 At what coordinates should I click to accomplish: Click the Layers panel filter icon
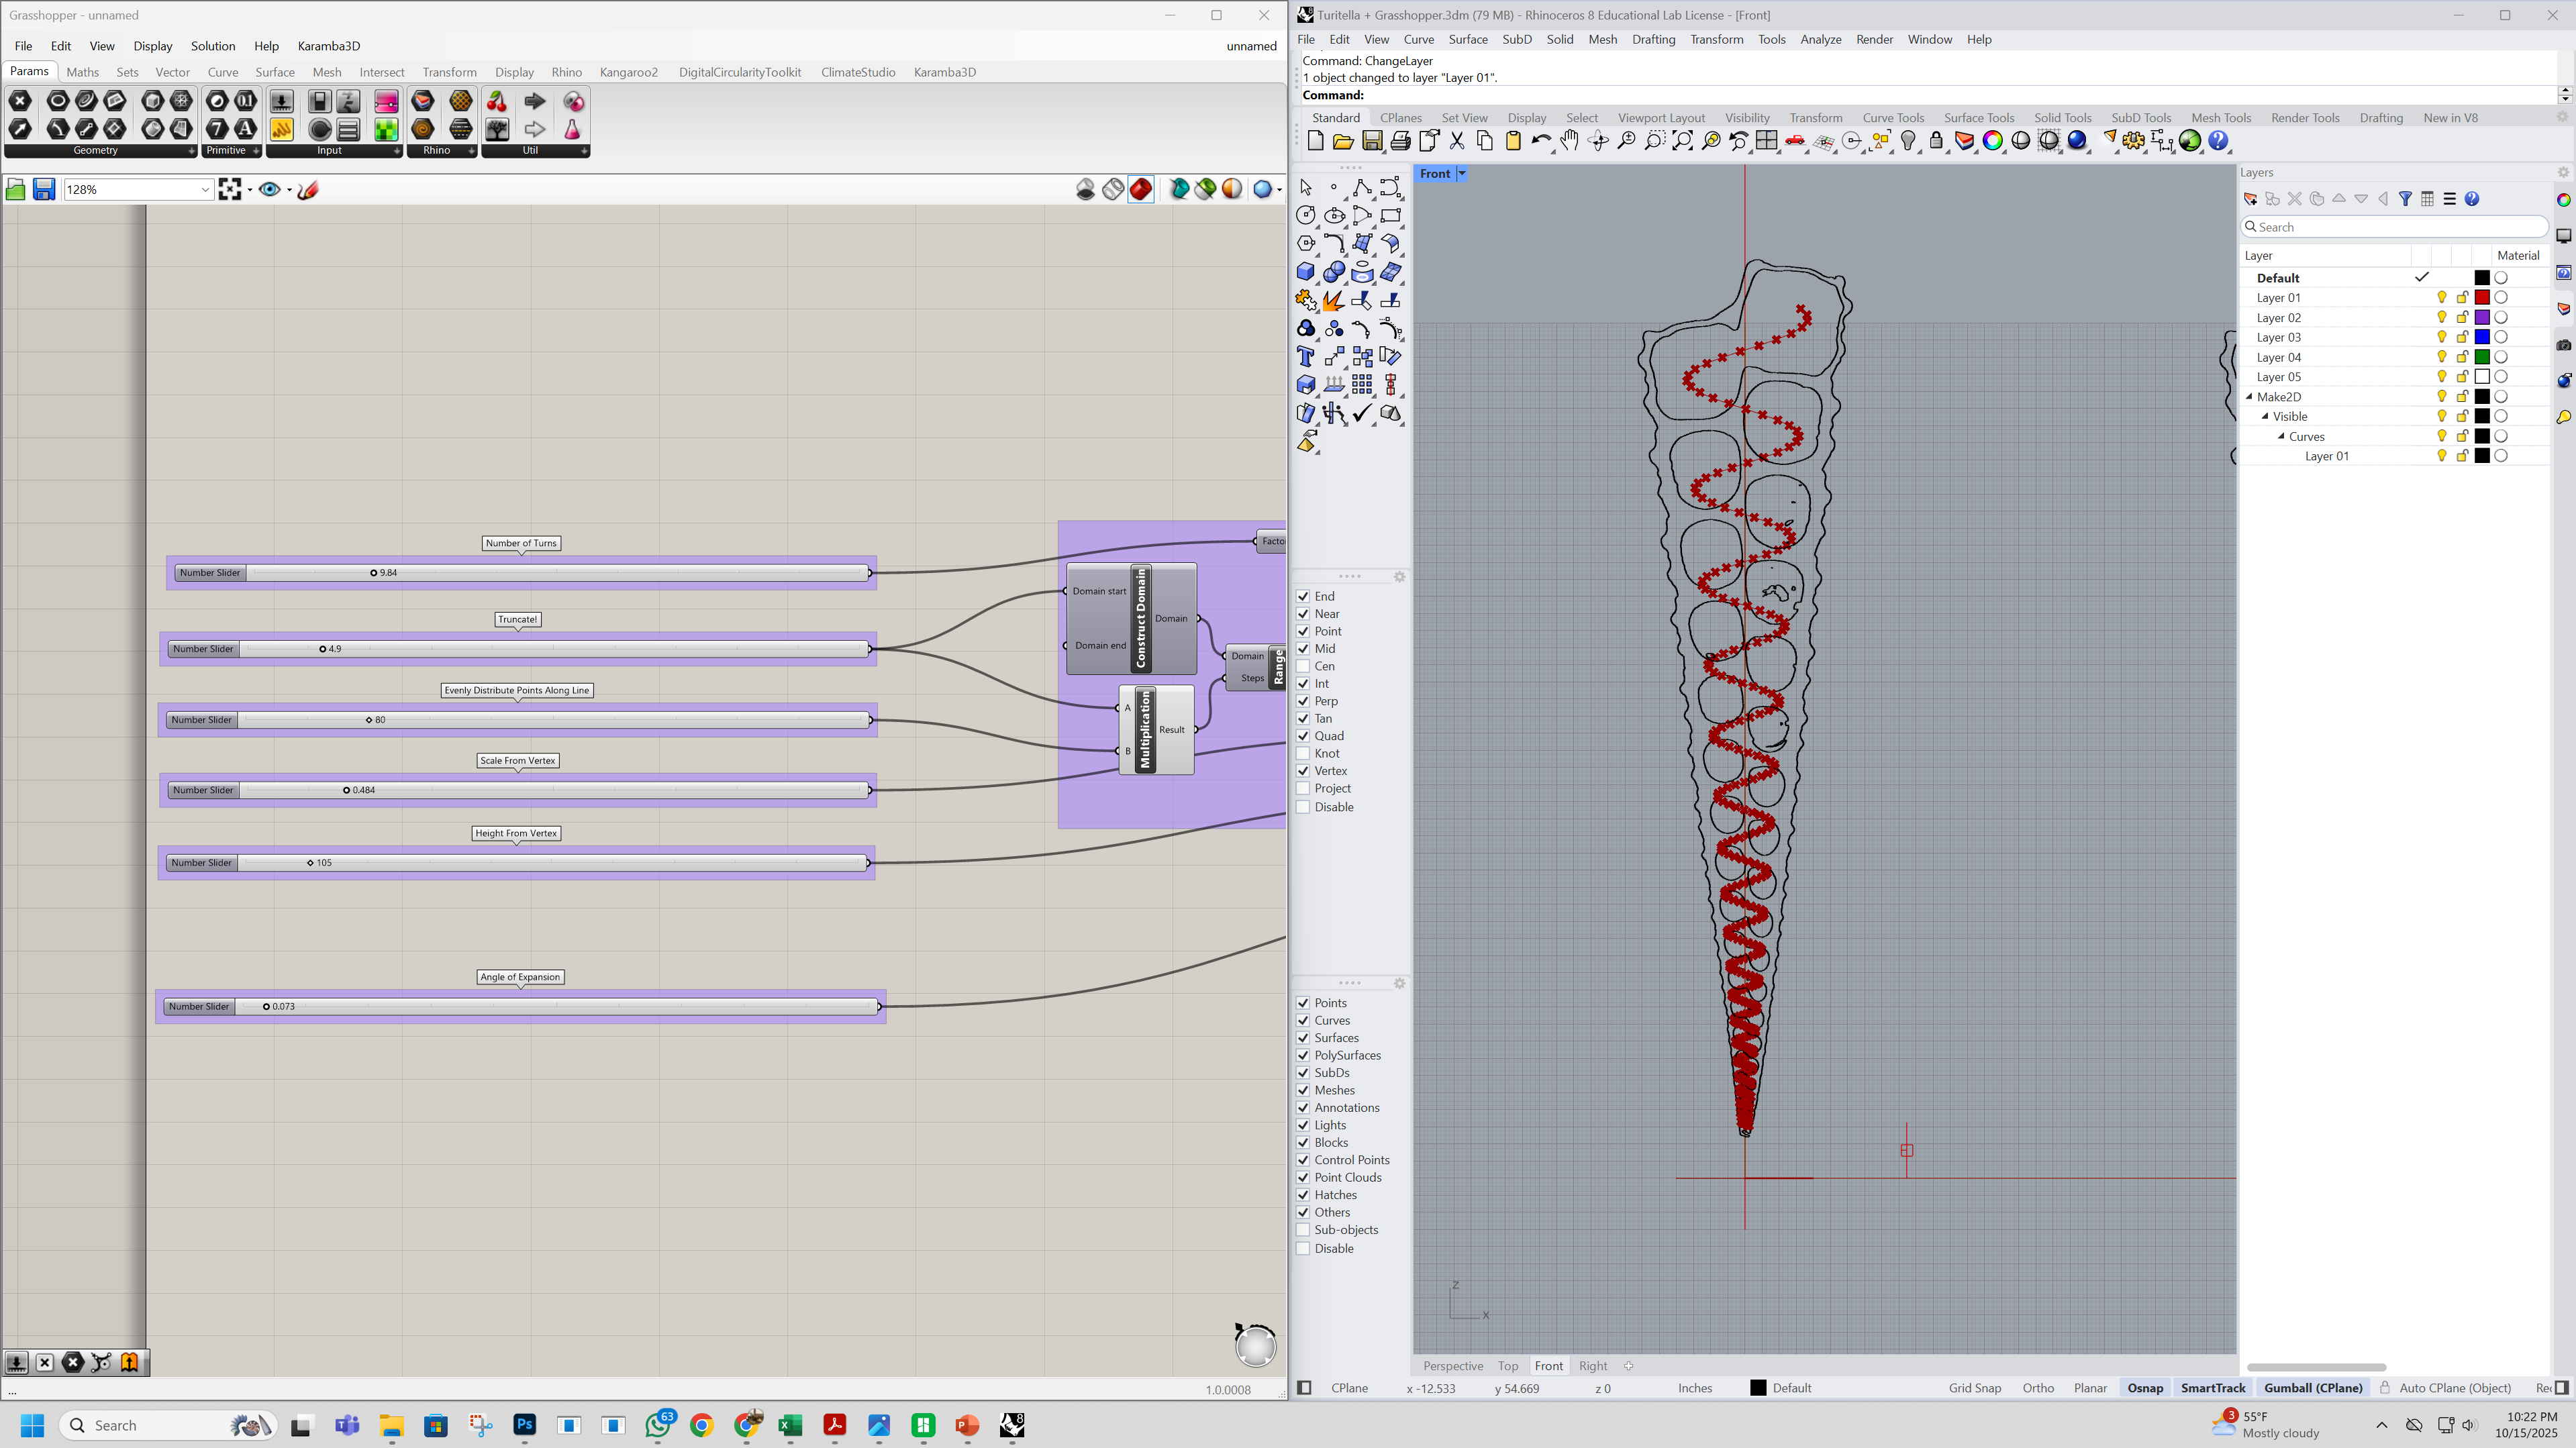click(2405, 199)
